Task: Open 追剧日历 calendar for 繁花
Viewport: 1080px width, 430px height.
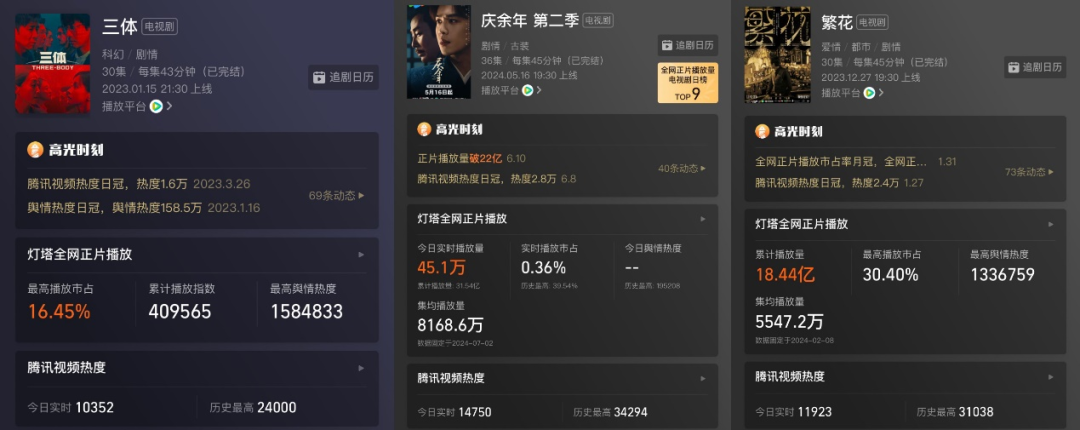Action: (1035, 67)
